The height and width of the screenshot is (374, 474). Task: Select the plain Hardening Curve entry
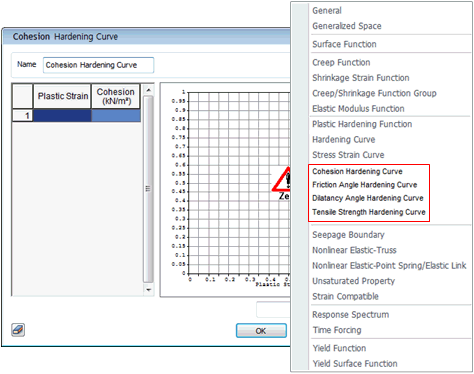(x=344, y=139)
